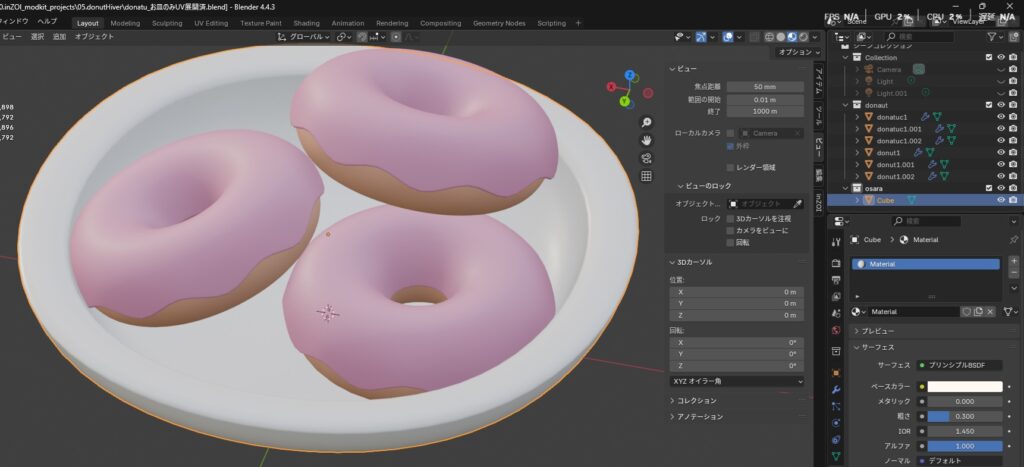The image size is (1024, 467).
Task: Hide donatuc1 with its eye icon
Action: click(1000, 117)
